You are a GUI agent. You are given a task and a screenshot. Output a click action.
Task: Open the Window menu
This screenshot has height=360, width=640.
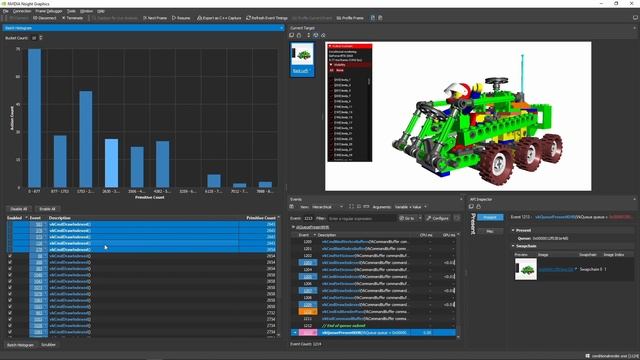coord(86,11)
